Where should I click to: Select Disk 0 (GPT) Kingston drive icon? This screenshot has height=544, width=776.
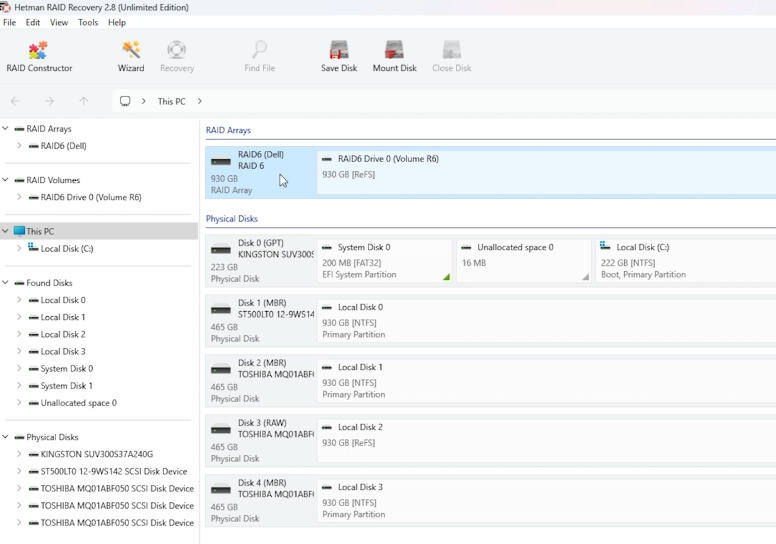(x=221, y=249)
